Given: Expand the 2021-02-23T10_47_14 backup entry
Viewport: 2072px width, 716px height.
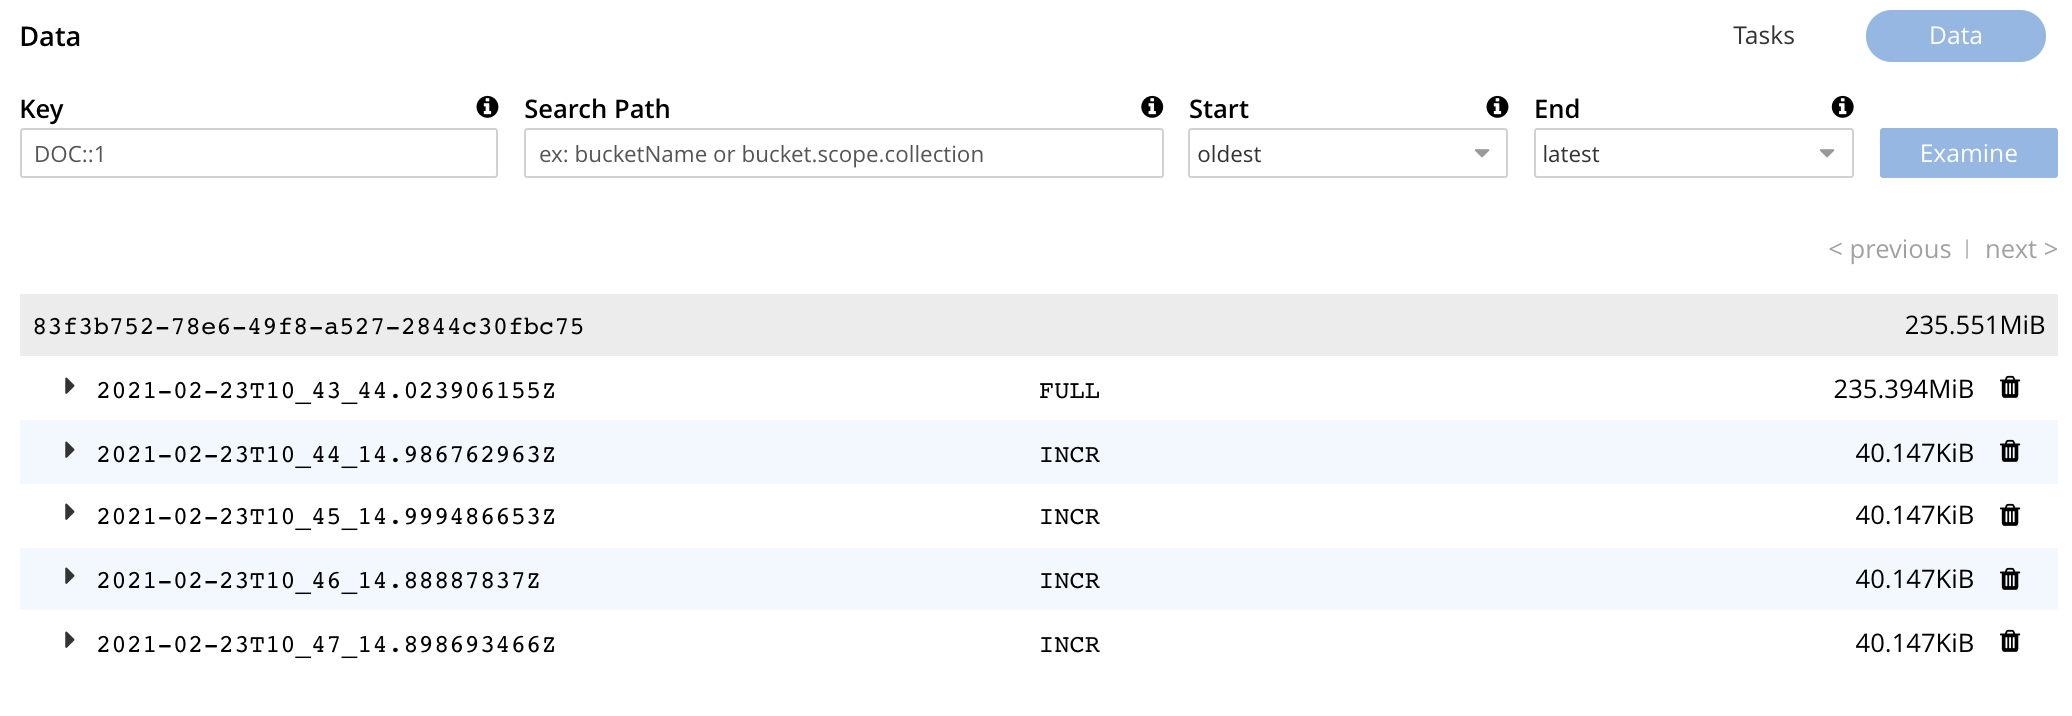Looking at the screenshot, I should pyautogui.click(x=69, y=641).
